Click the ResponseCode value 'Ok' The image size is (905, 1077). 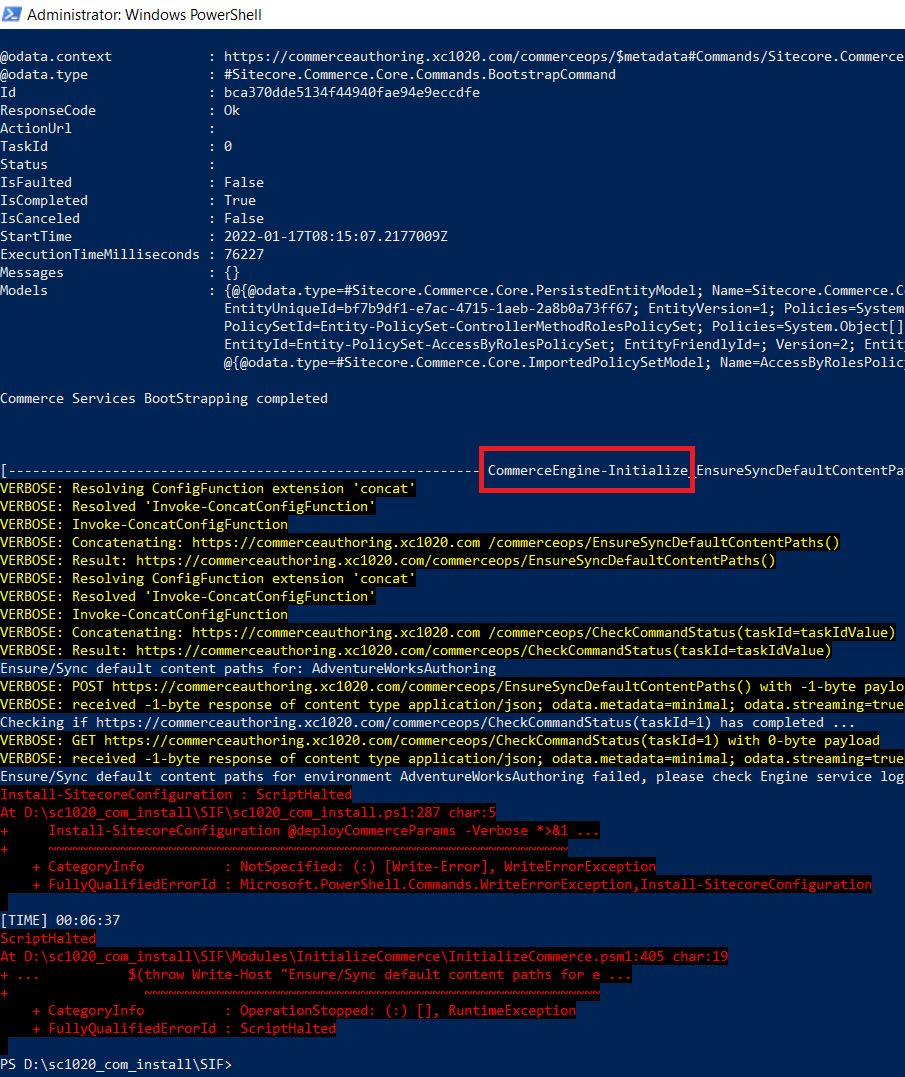pyautogui.click(x=232, y=111)
